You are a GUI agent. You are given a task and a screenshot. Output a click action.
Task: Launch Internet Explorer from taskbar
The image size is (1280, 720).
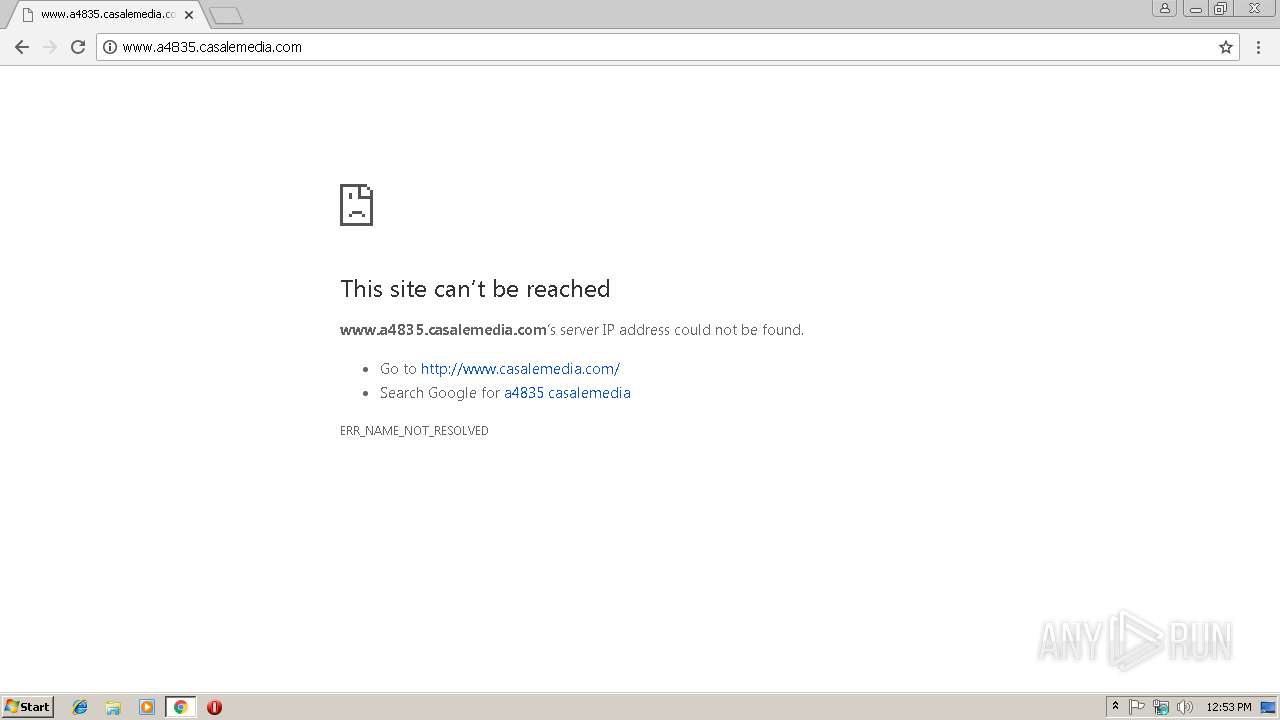[80, 707]
